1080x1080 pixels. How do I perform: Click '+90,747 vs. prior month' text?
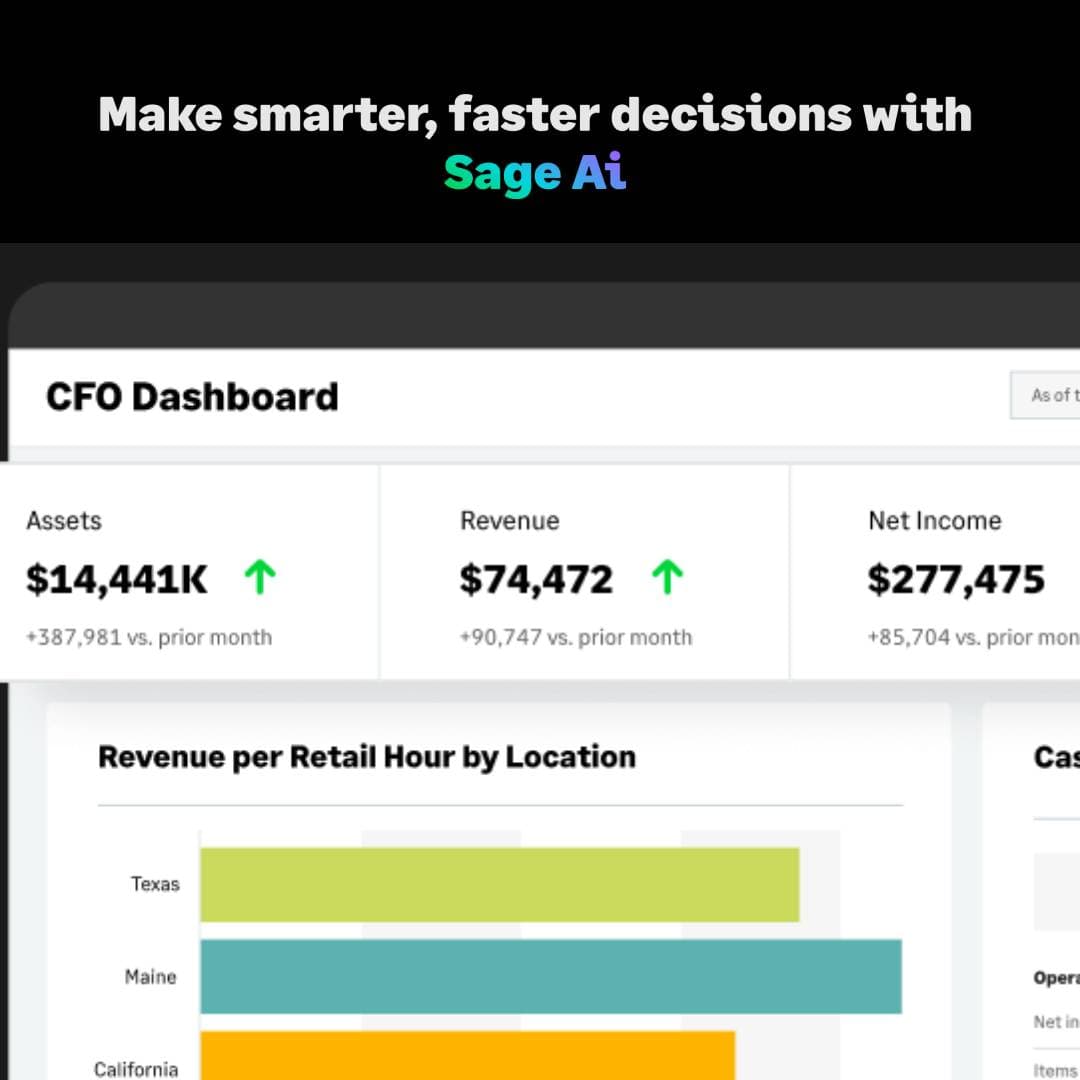[x=576, y=637]
